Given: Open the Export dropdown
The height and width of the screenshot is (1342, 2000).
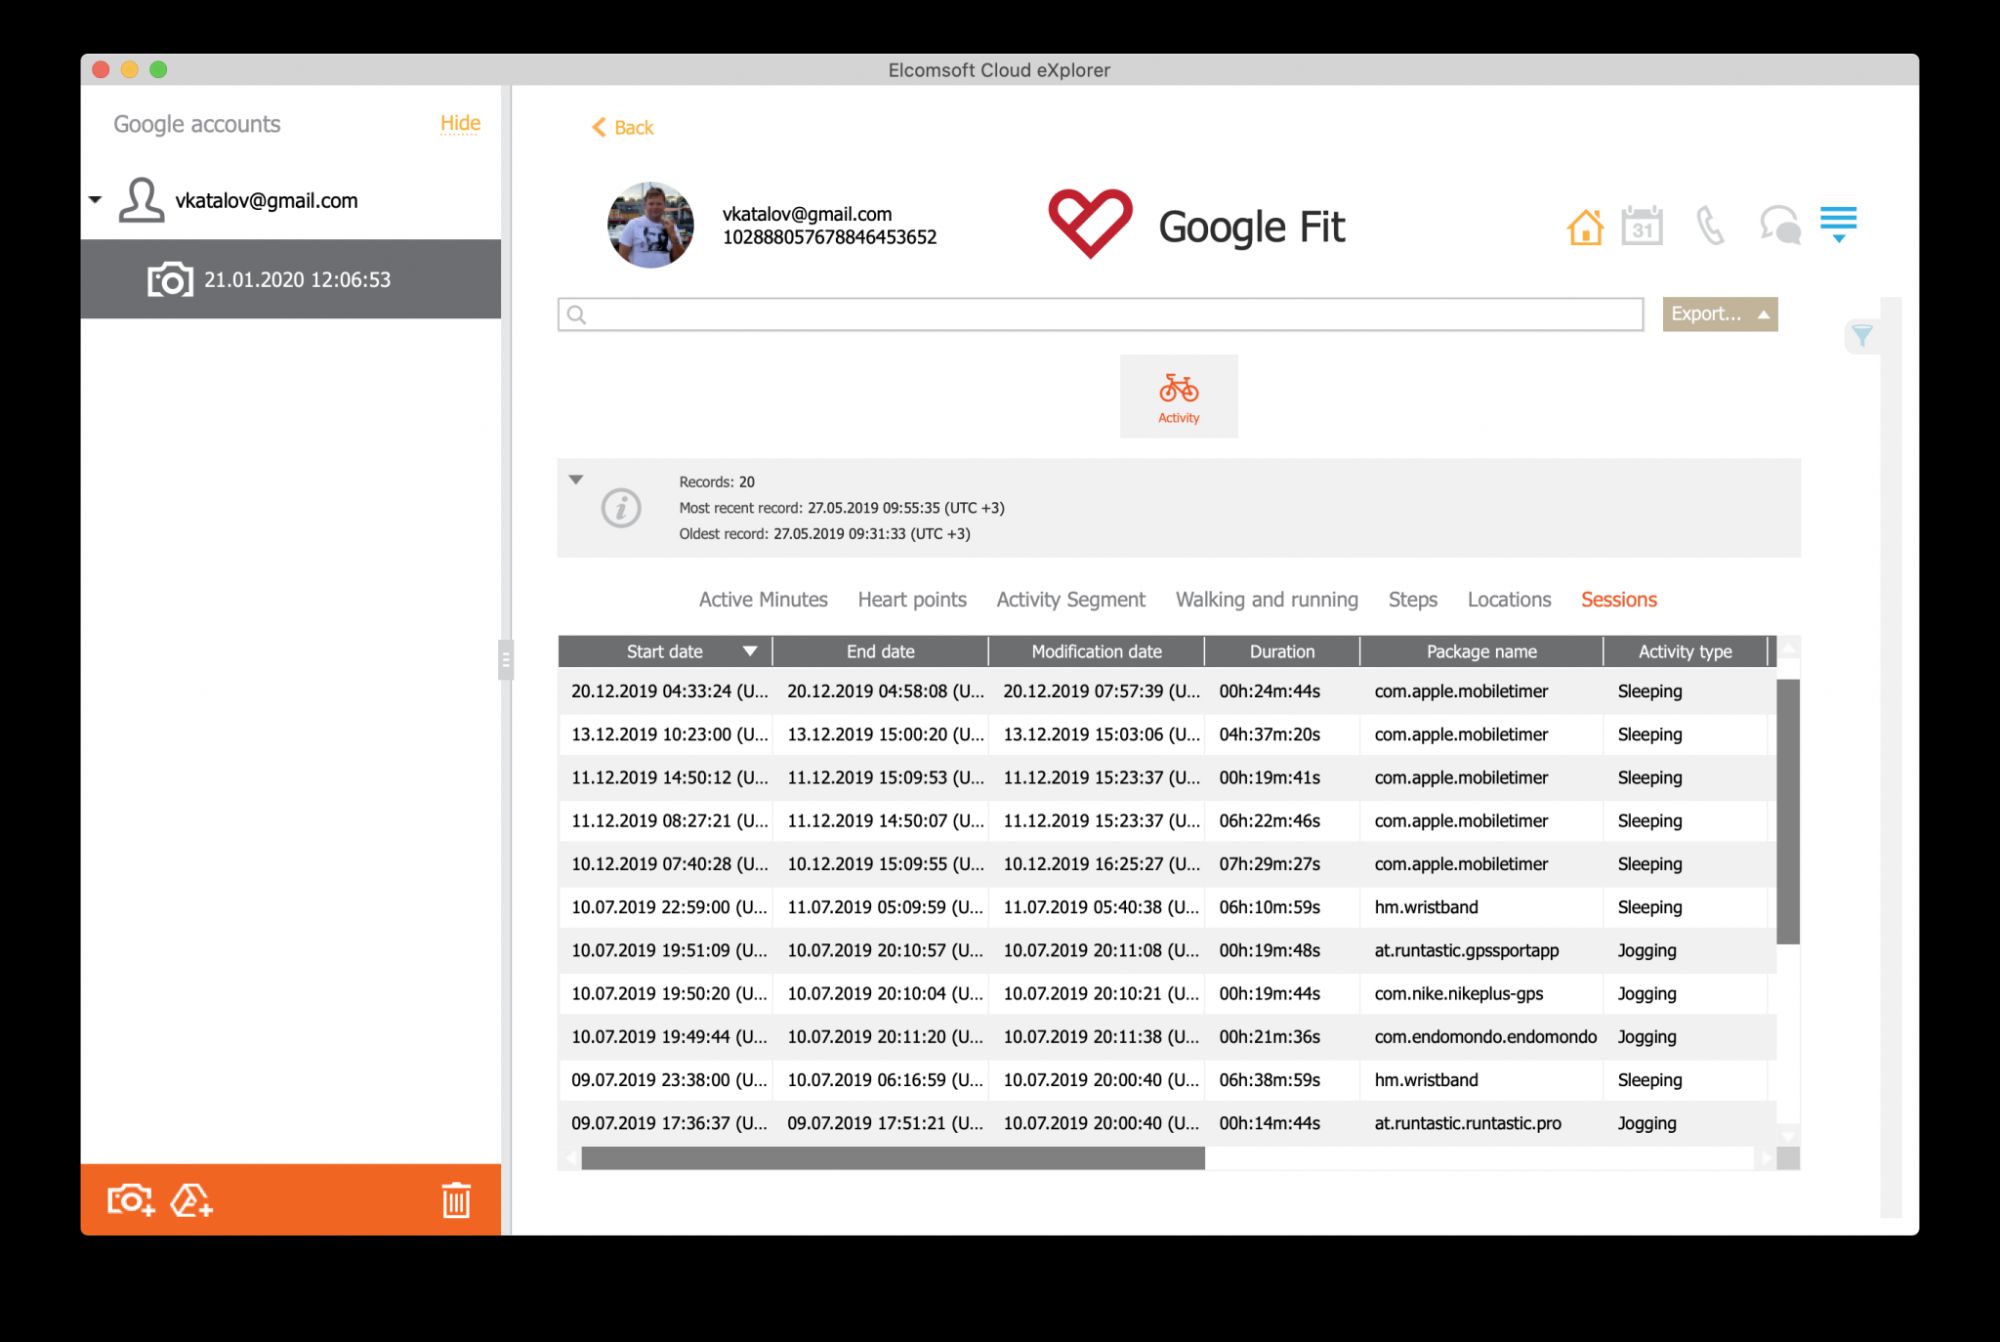Looking at the screenshot, I should click(x=1719, y=314).
